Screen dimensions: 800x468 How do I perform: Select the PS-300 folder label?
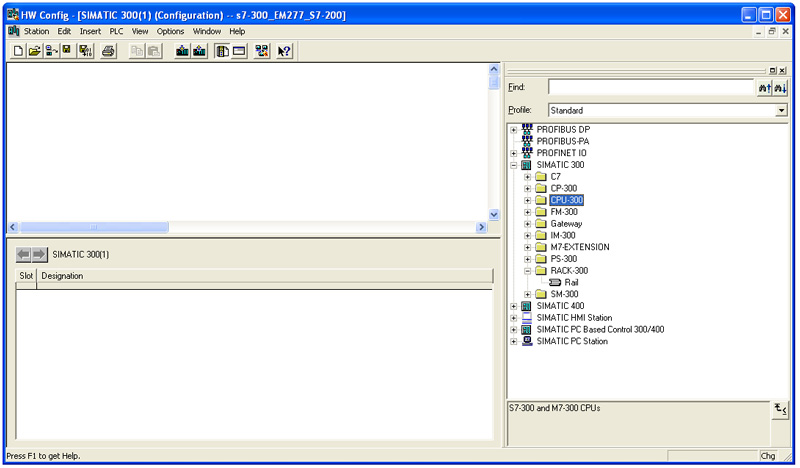pyautogui.click(x=564, y=259)
